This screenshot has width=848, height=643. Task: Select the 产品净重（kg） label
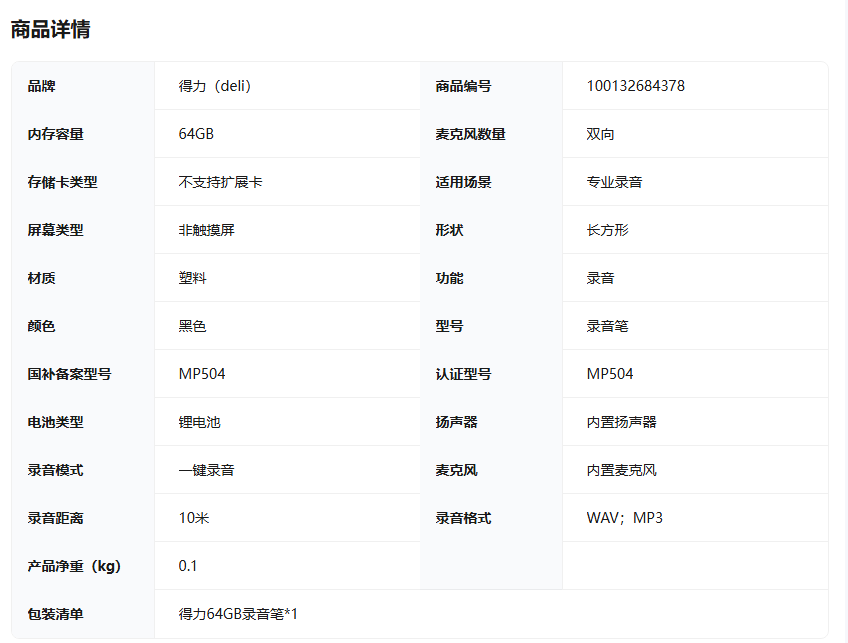click(75, 567)
